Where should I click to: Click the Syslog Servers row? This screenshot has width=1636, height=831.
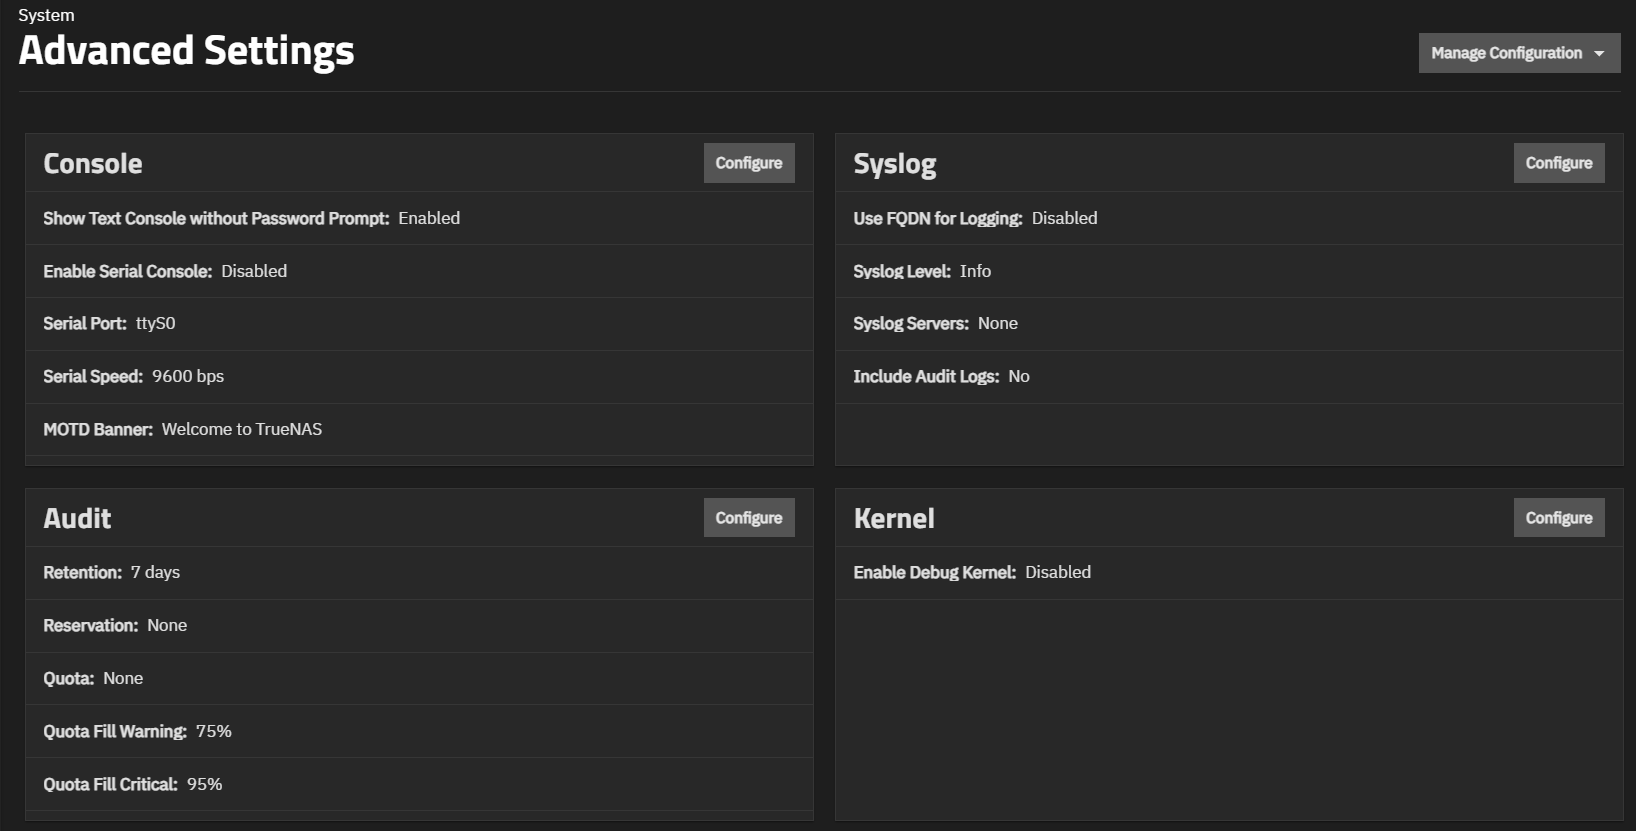point(934,323)
